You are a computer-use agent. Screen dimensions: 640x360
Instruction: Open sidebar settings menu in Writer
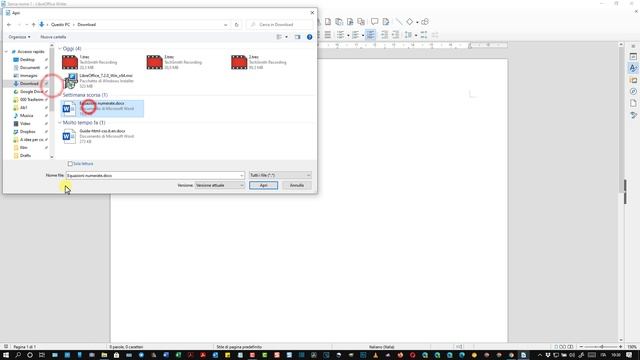[x=633, y=46]
